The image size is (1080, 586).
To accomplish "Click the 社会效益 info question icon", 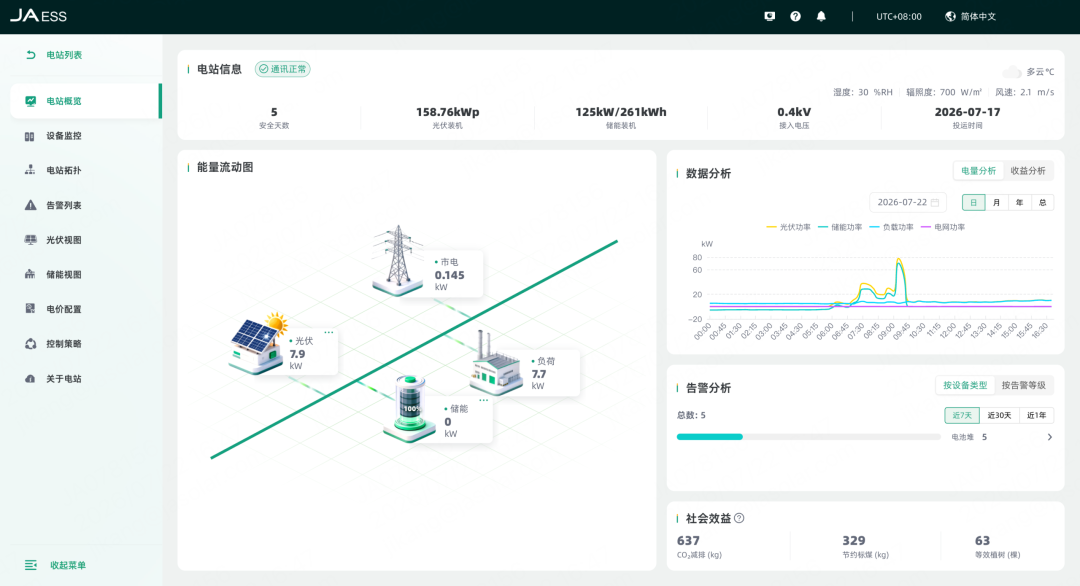I will (739, 518).
